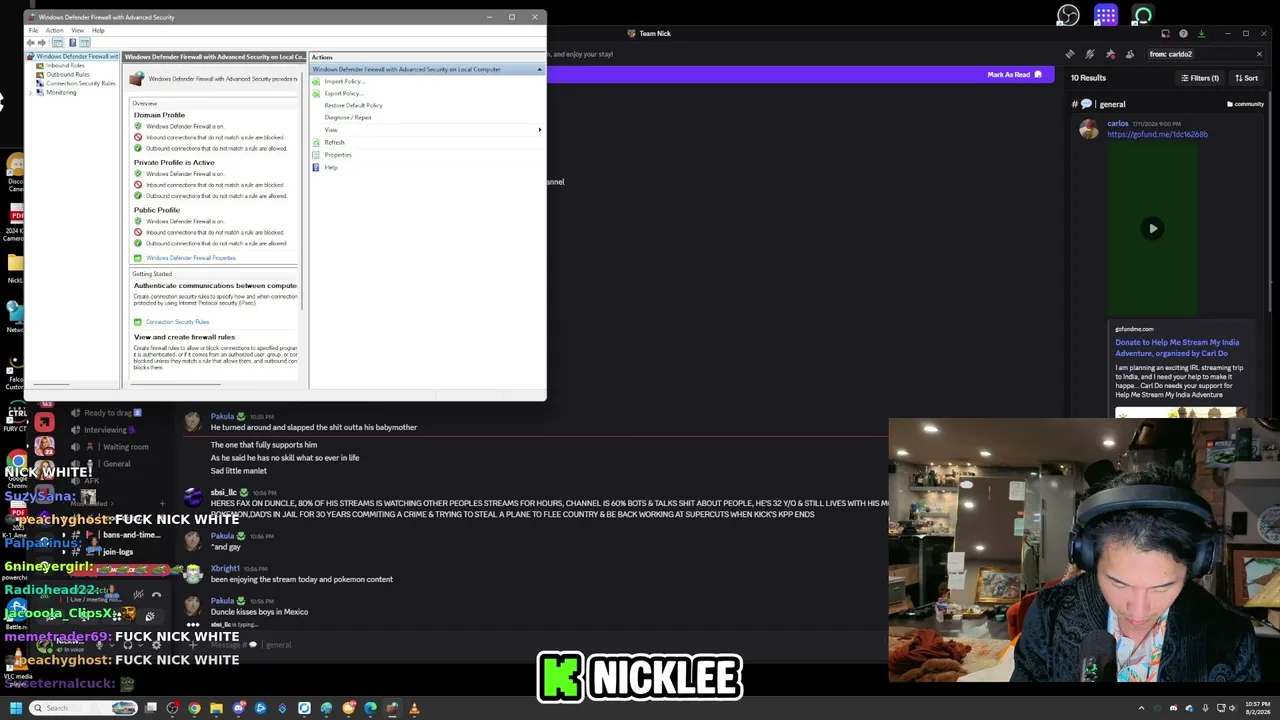Screen dimensions: 1280x720
Task: Click Refresh in the Actions pane
Action: tap(334, 142)
